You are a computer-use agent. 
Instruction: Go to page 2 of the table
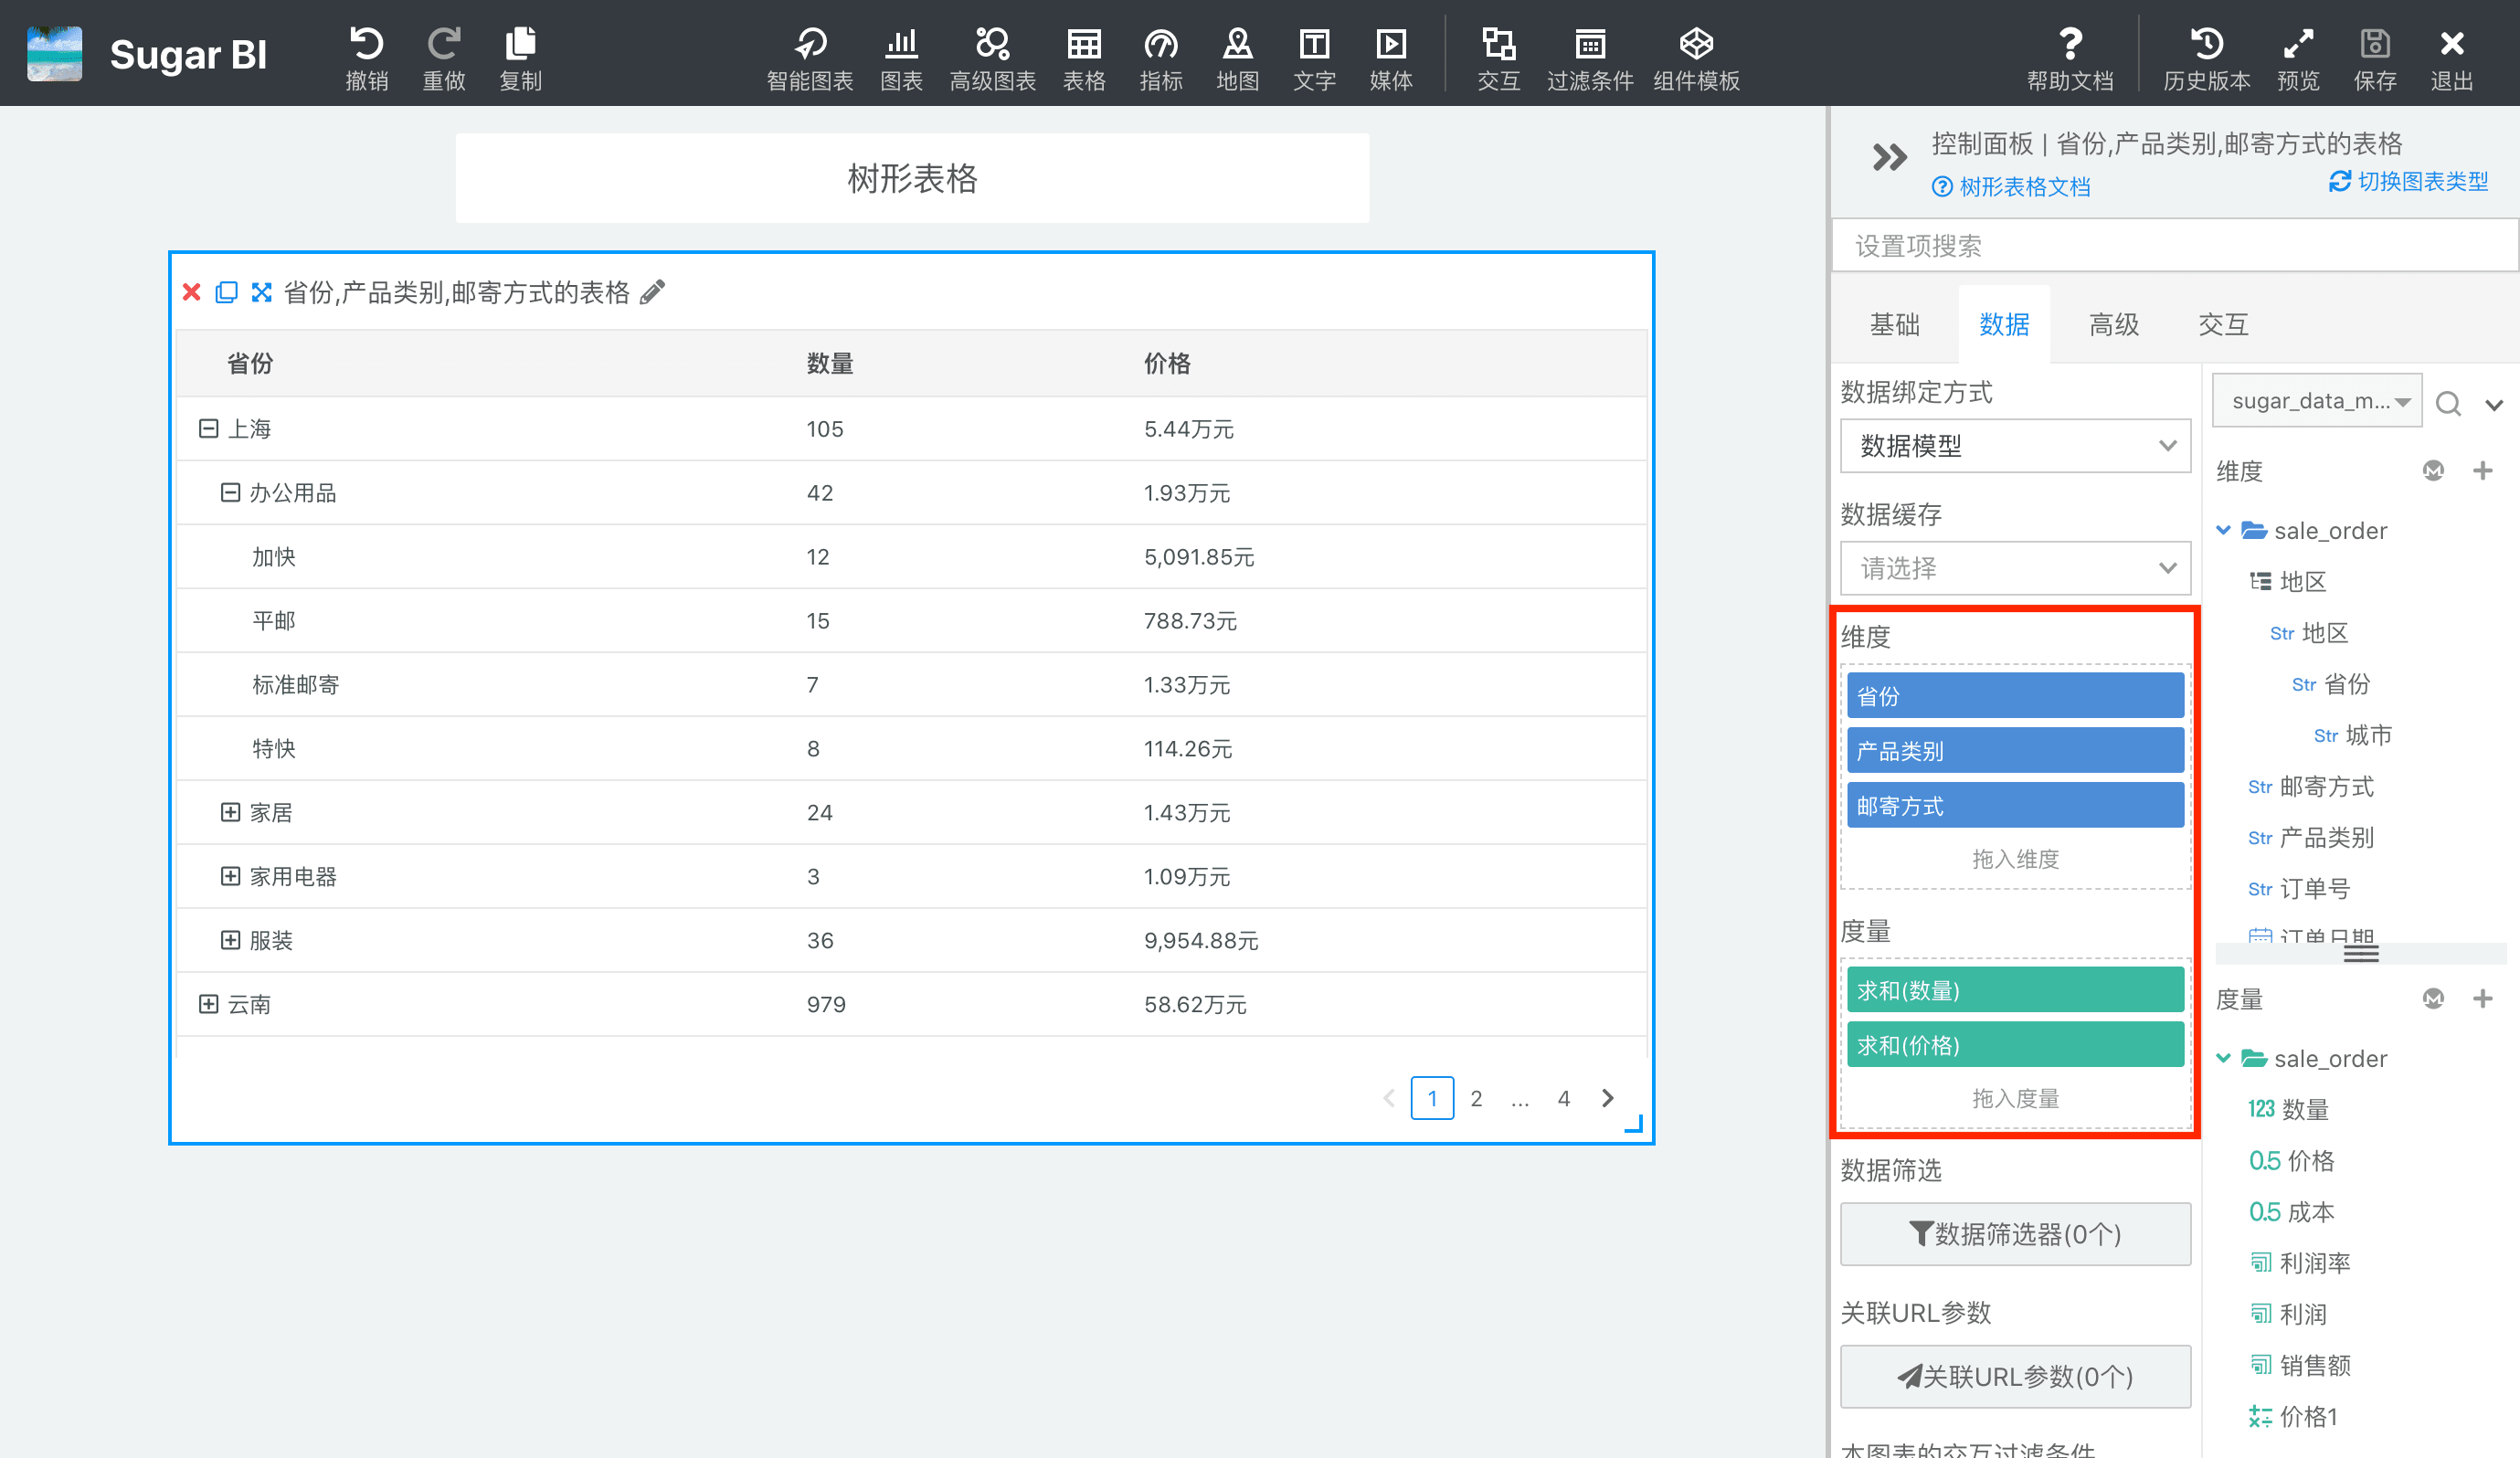coord(1476,1098)
